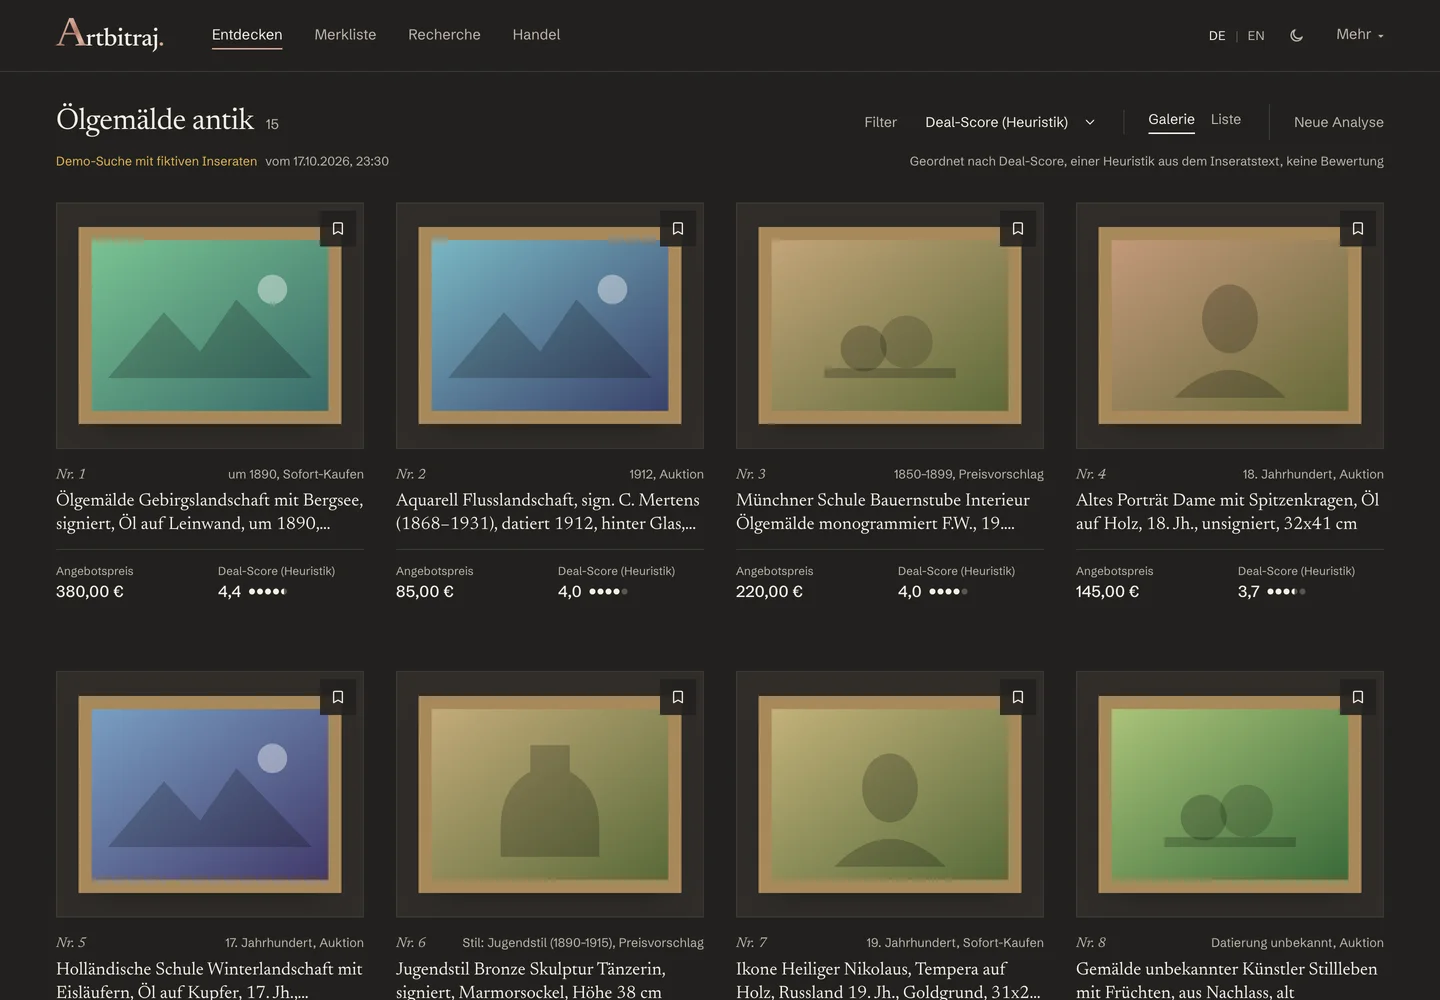Open the Aquarell Flusslandschaft title link

(548, 511)
